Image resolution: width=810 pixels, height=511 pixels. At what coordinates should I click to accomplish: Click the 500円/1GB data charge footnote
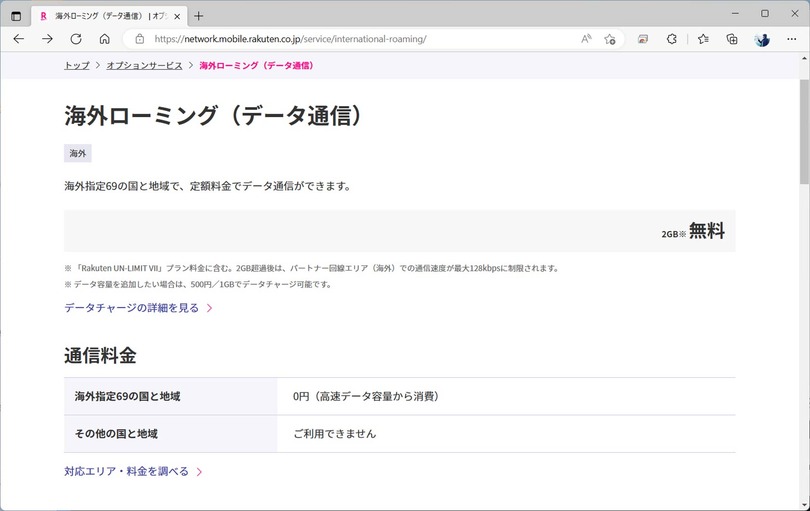pos(198,284)
